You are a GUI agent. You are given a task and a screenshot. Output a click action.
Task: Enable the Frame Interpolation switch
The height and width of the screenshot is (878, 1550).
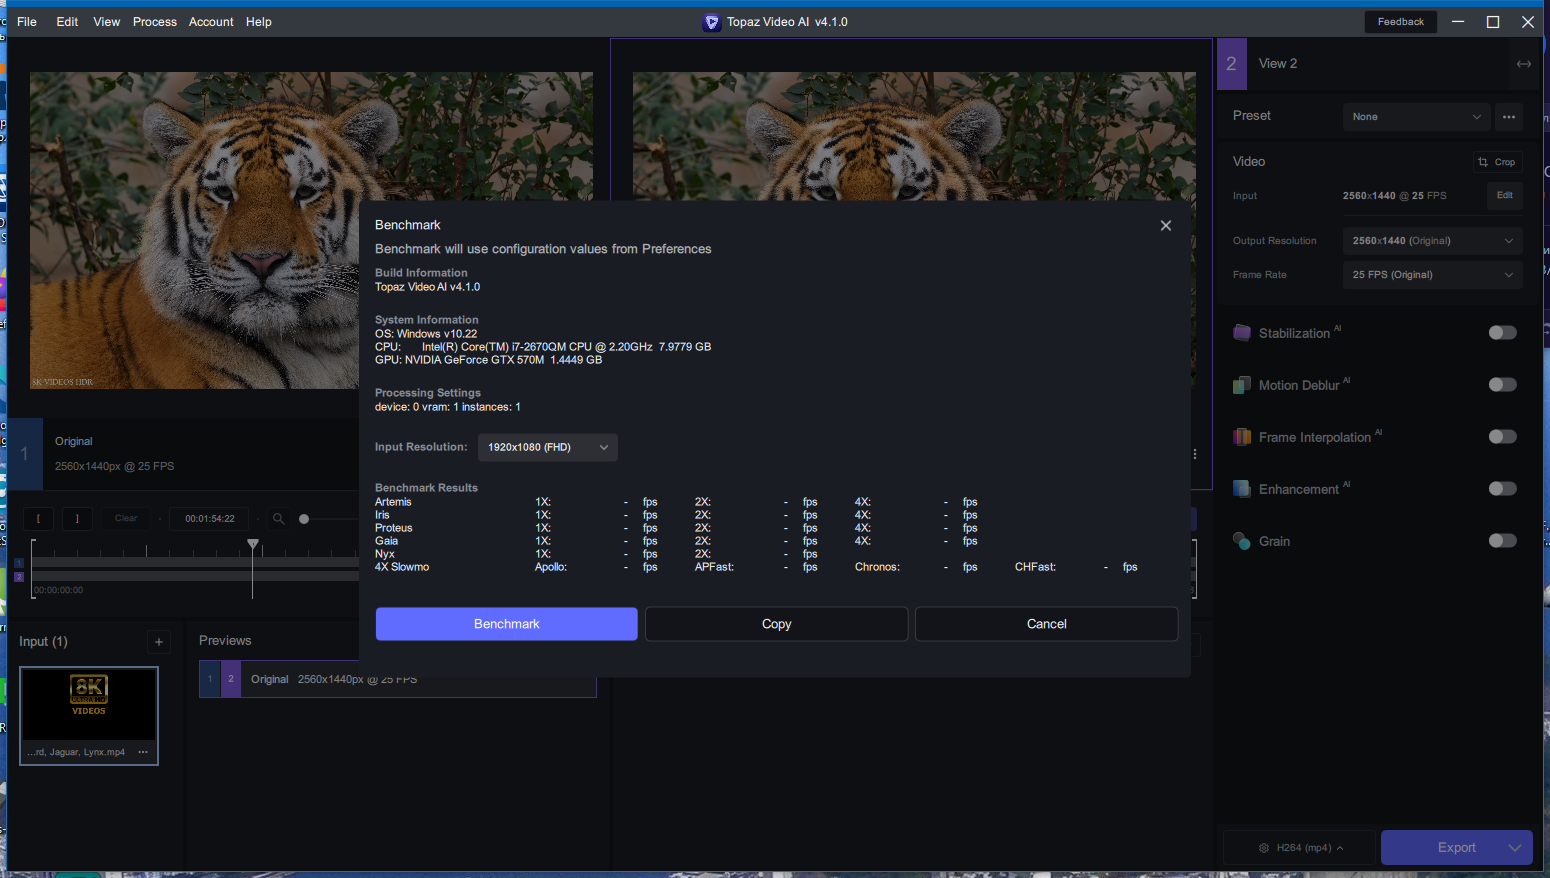(1502, 437)
